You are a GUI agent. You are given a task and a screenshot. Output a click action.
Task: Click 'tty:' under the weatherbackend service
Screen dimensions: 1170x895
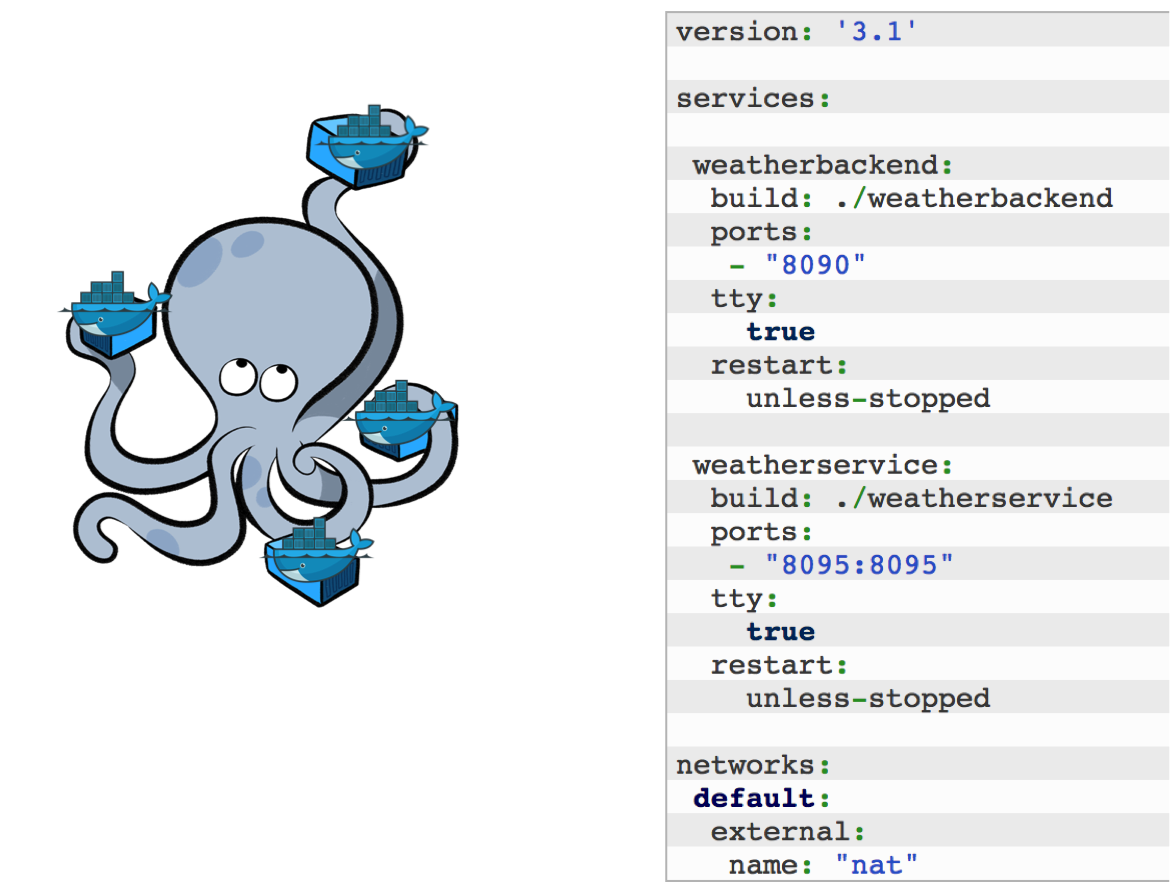[744, 299]
